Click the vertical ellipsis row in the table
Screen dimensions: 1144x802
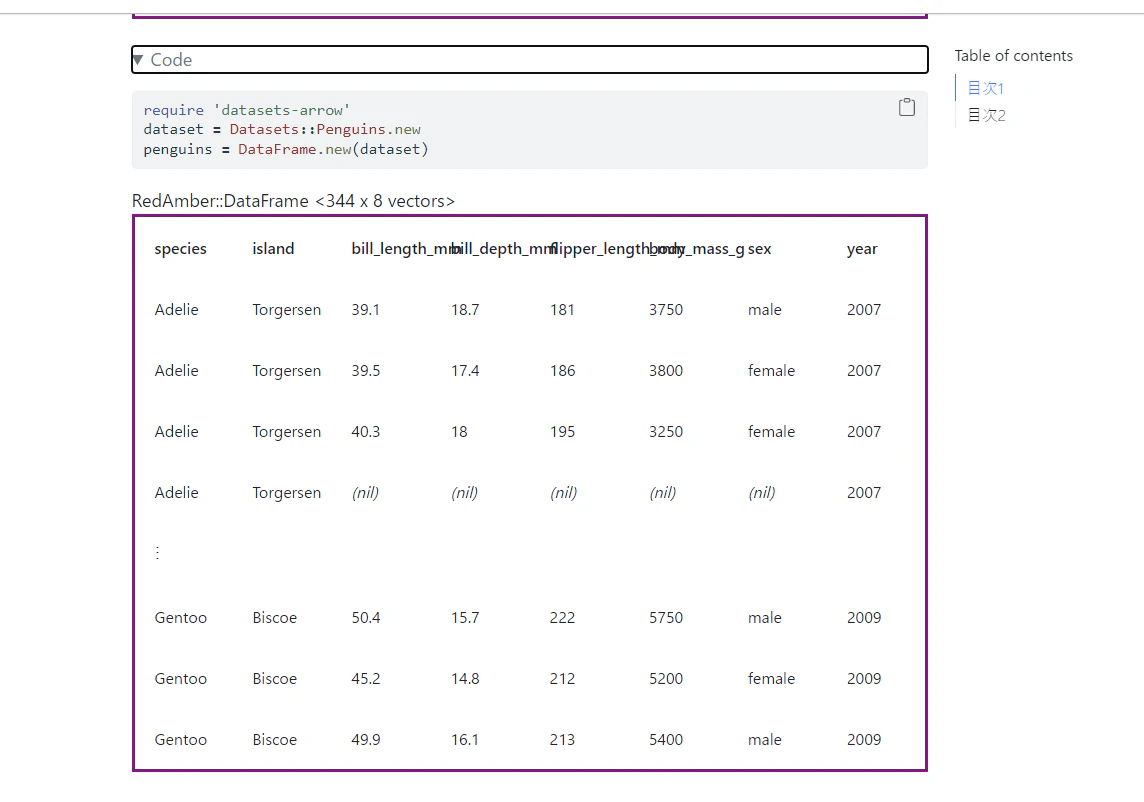pos(157,553)
